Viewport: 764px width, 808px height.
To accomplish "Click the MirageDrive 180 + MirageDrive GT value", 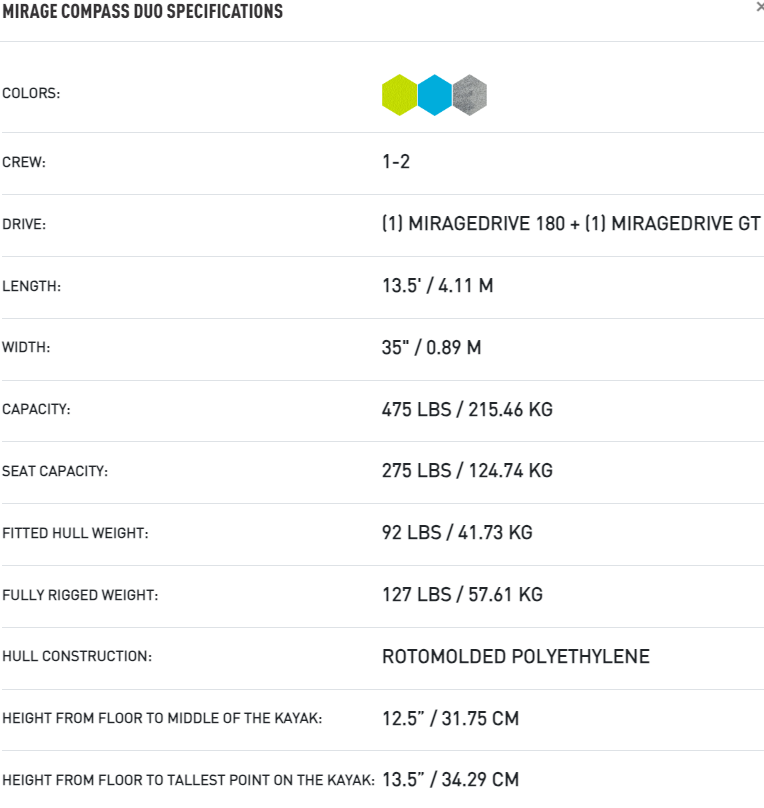I will 571,224.
